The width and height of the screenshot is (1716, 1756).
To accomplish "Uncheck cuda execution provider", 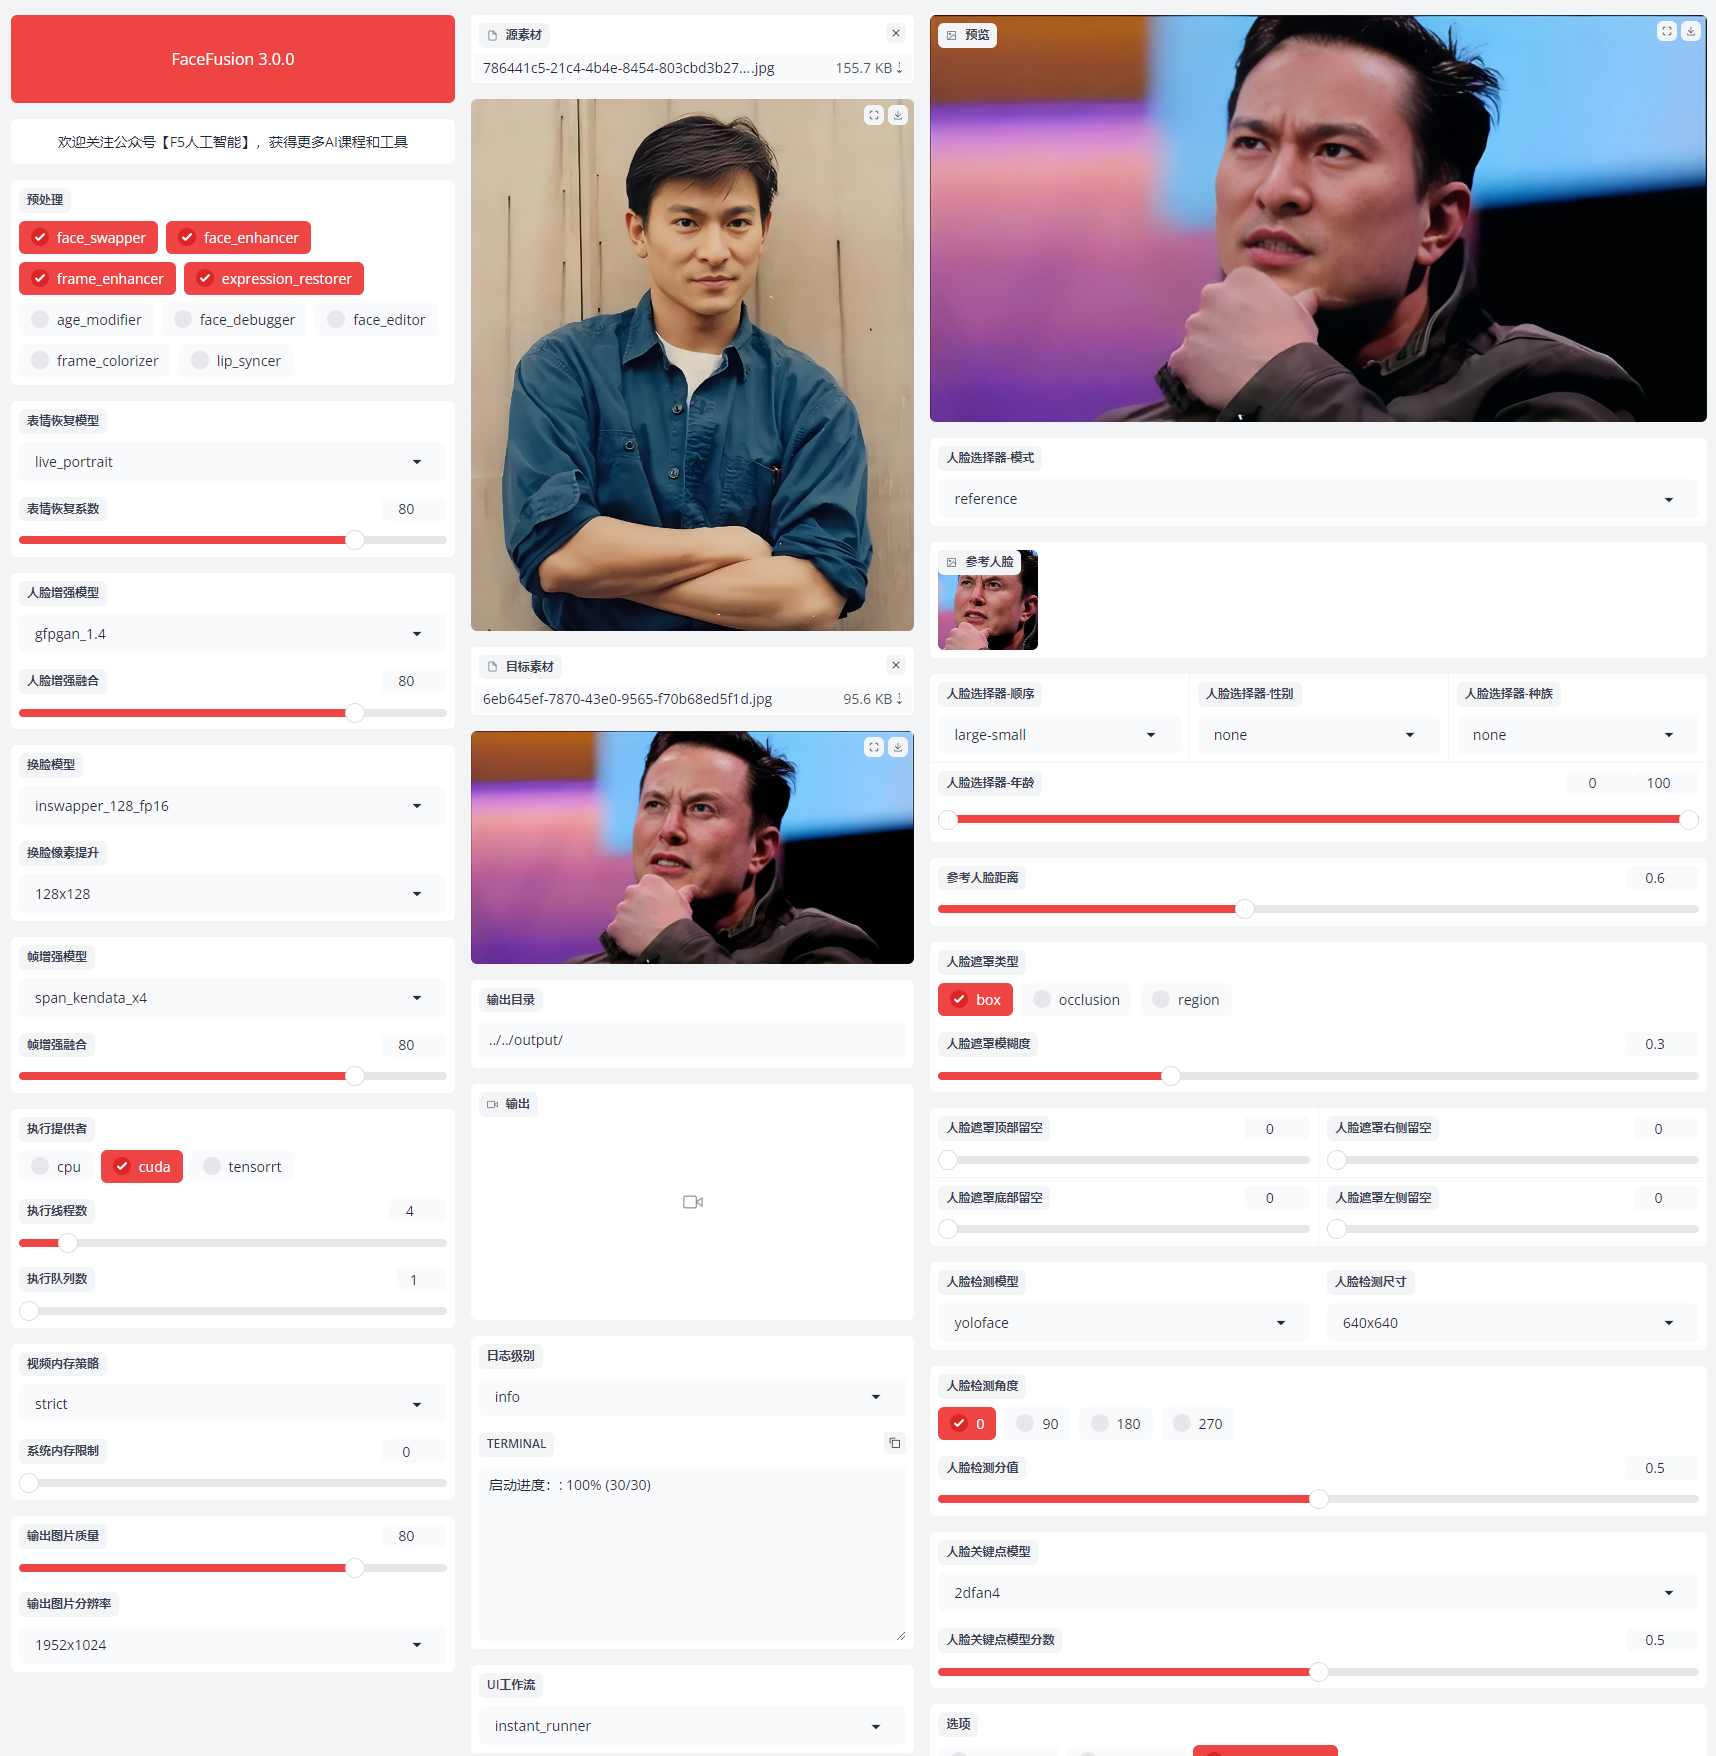I will point(142,1167).
